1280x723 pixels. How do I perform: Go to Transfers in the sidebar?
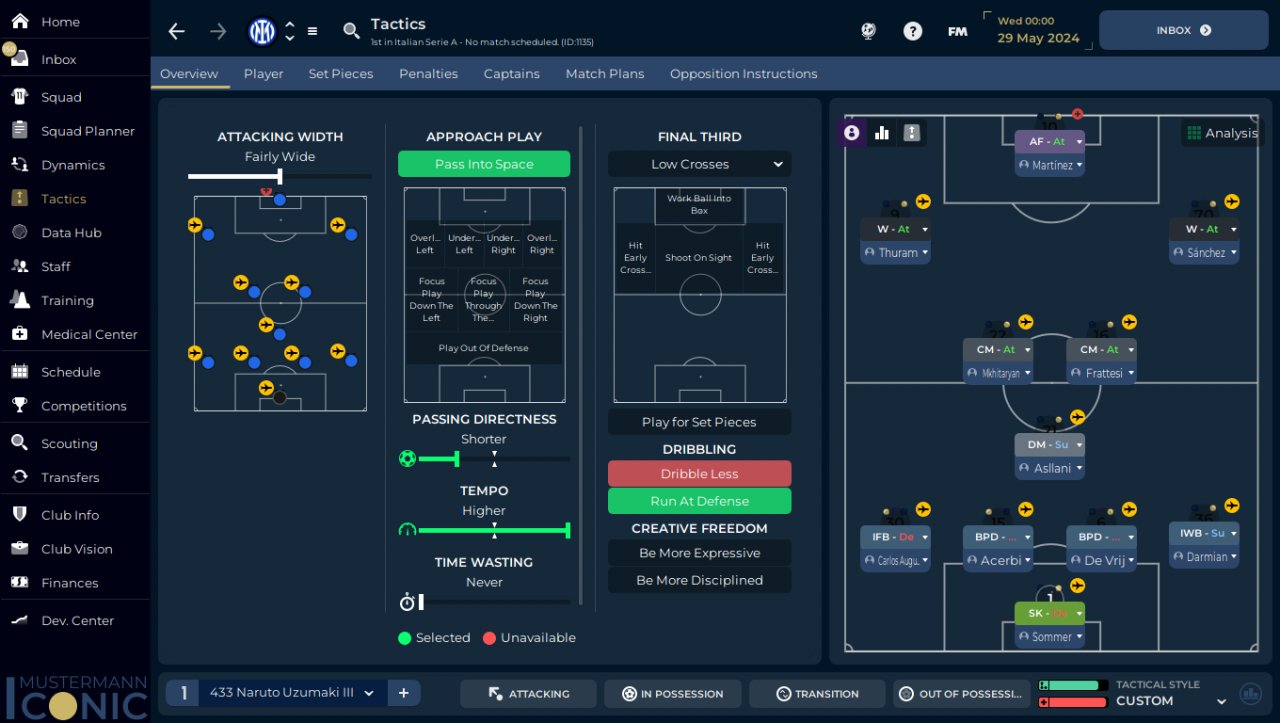click(x=70, y=478)
